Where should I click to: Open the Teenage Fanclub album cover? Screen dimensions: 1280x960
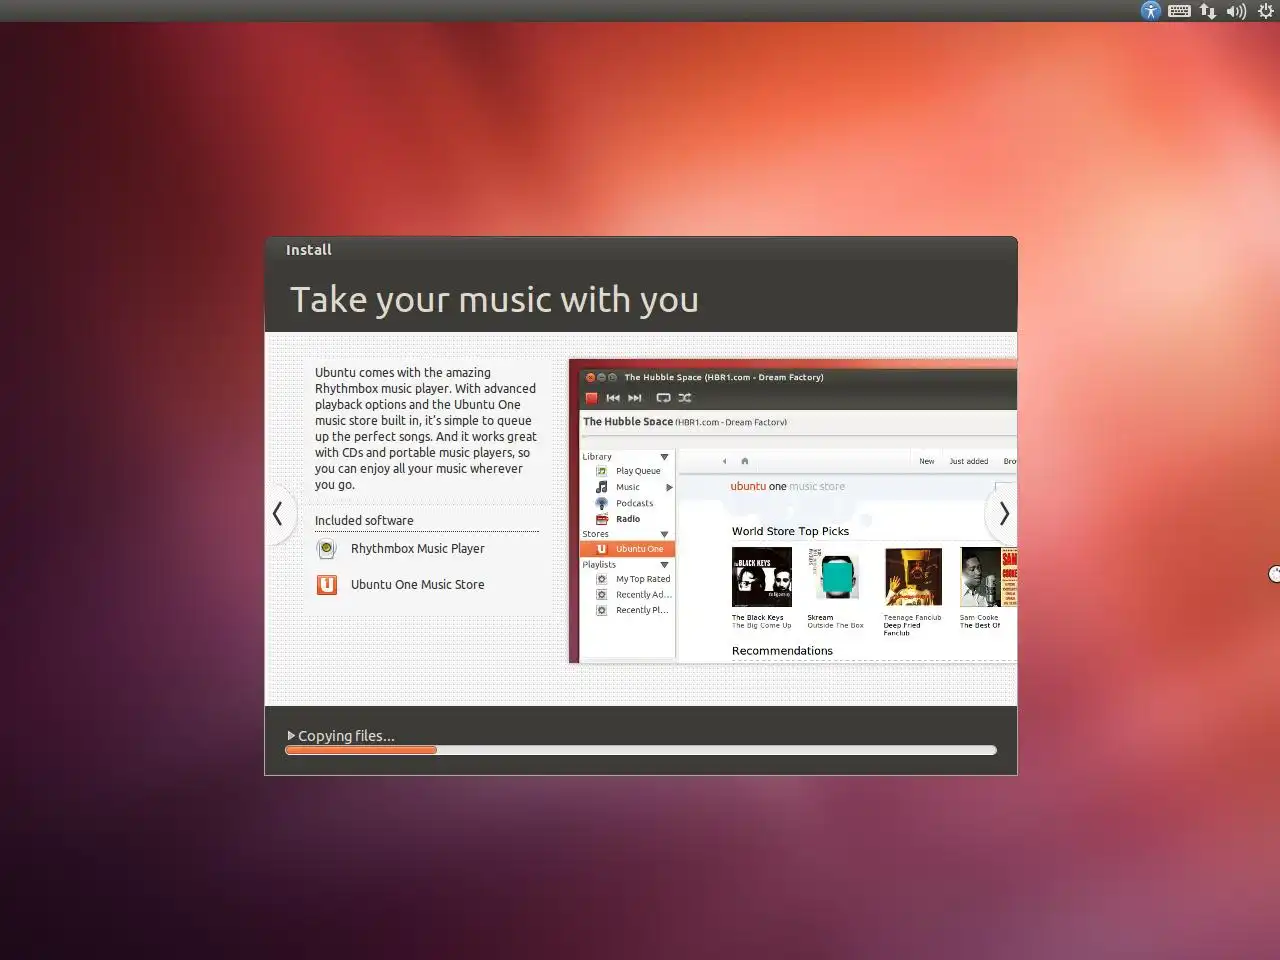coord(913,577)
